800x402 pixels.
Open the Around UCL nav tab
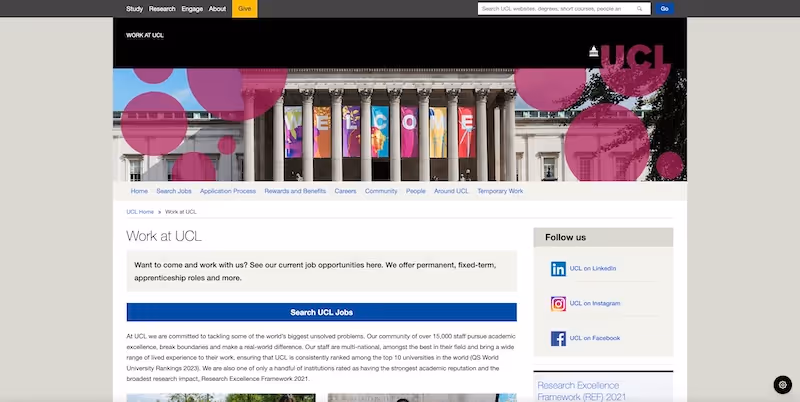[x=451, y=191]
